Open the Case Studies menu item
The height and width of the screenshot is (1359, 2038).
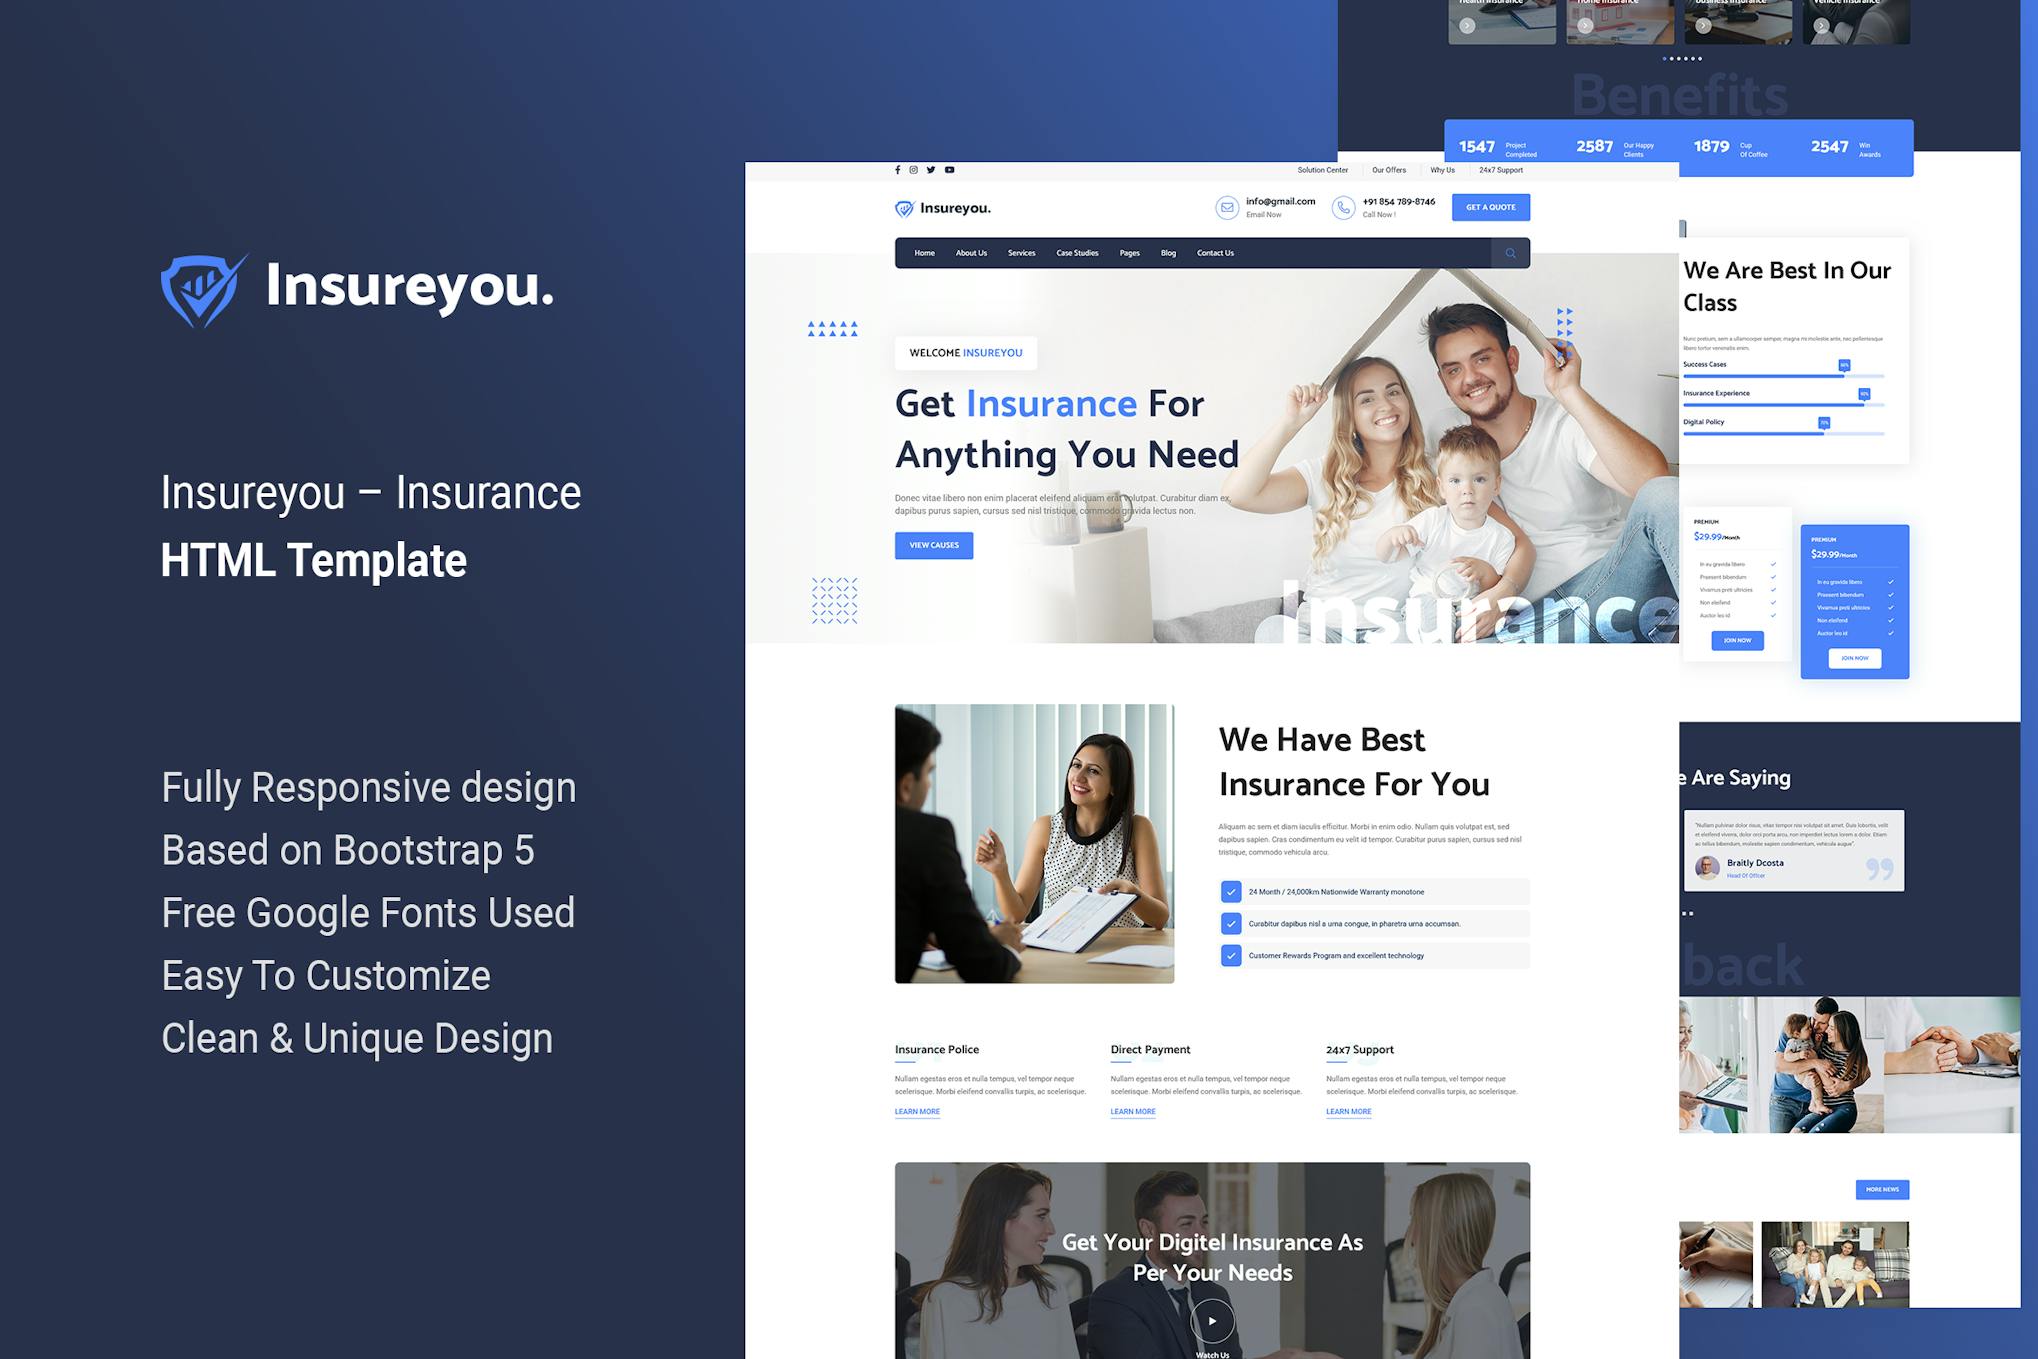point(1077,253)
